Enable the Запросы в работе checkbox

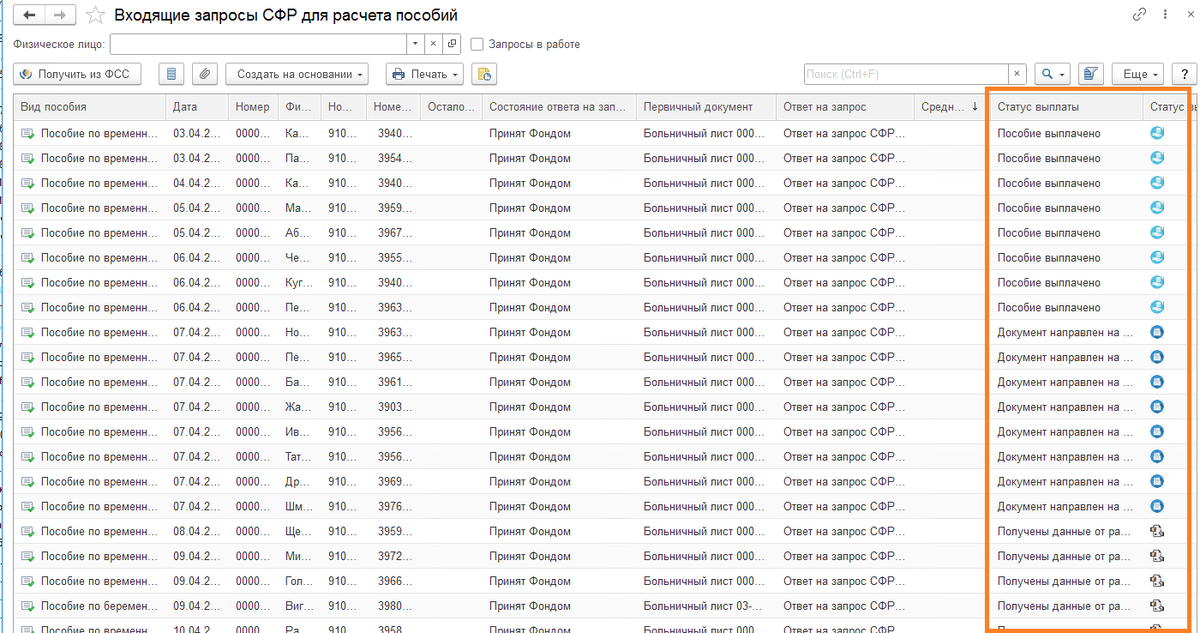click(477, 44)
